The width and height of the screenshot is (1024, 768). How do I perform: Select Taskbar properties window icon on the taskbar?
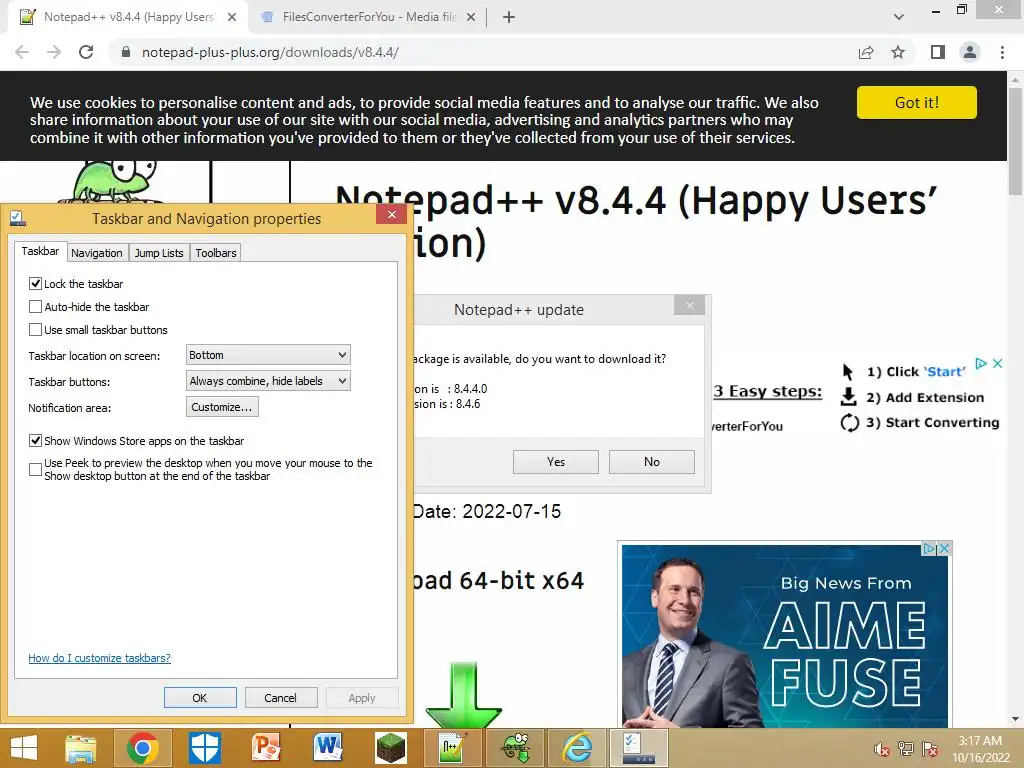click(x=639, y=748)
